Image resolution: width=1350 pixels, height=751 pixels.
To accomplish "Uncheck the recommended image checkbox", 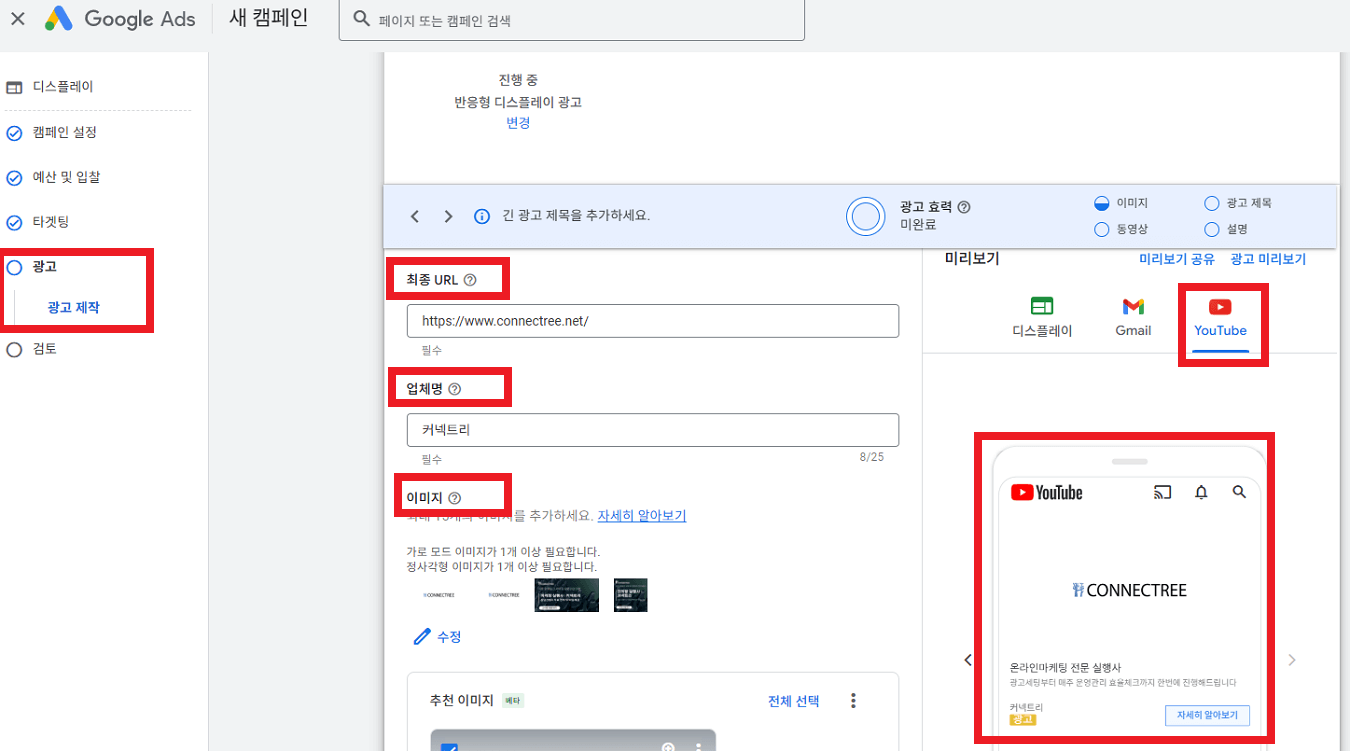I will [x=450, y=748].
